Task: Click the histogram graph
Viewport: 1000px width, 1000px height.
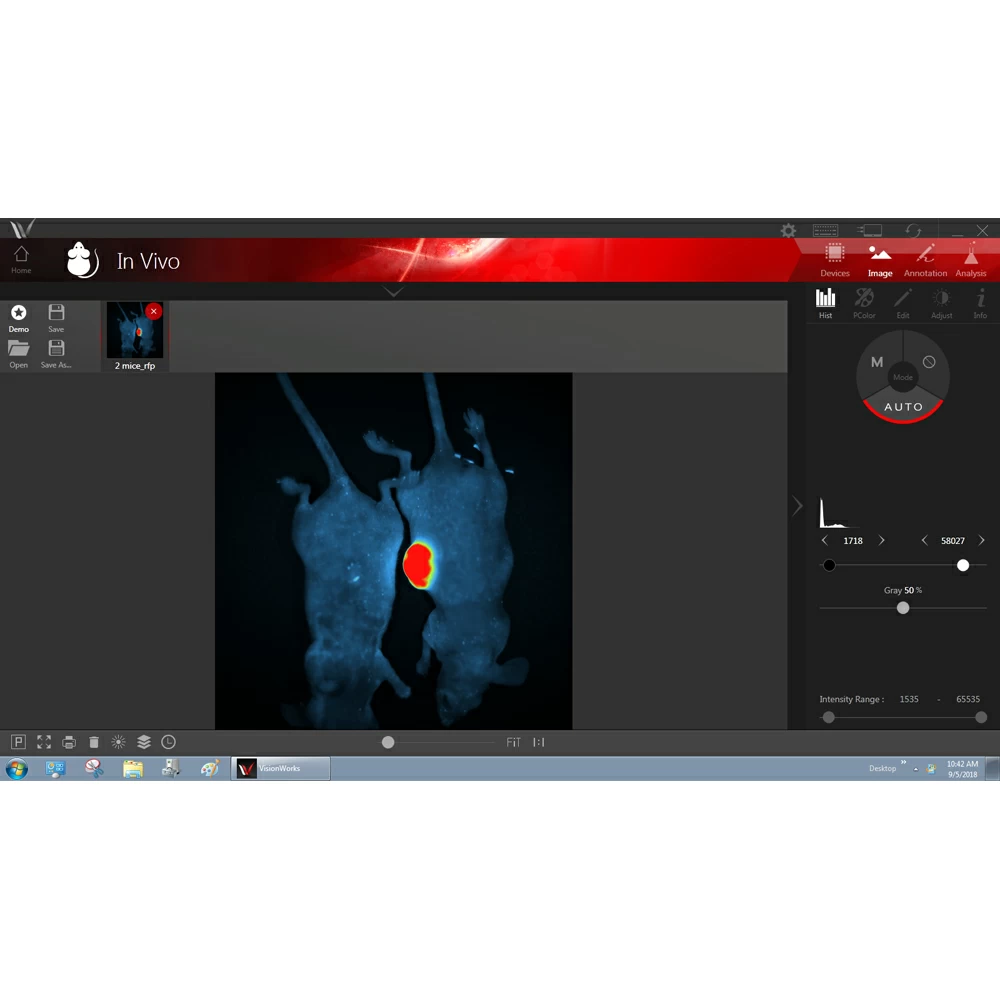Action: [838, 513]
